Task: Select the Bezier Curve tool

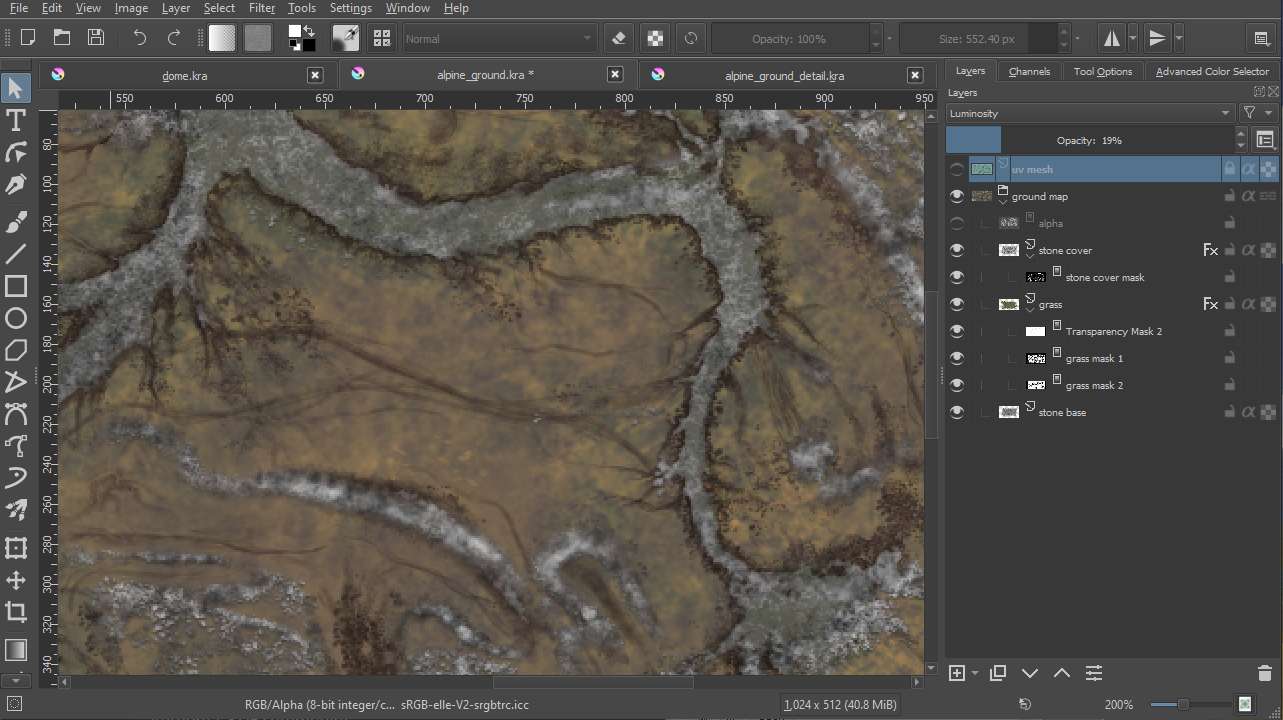Action: coord(16,414)
